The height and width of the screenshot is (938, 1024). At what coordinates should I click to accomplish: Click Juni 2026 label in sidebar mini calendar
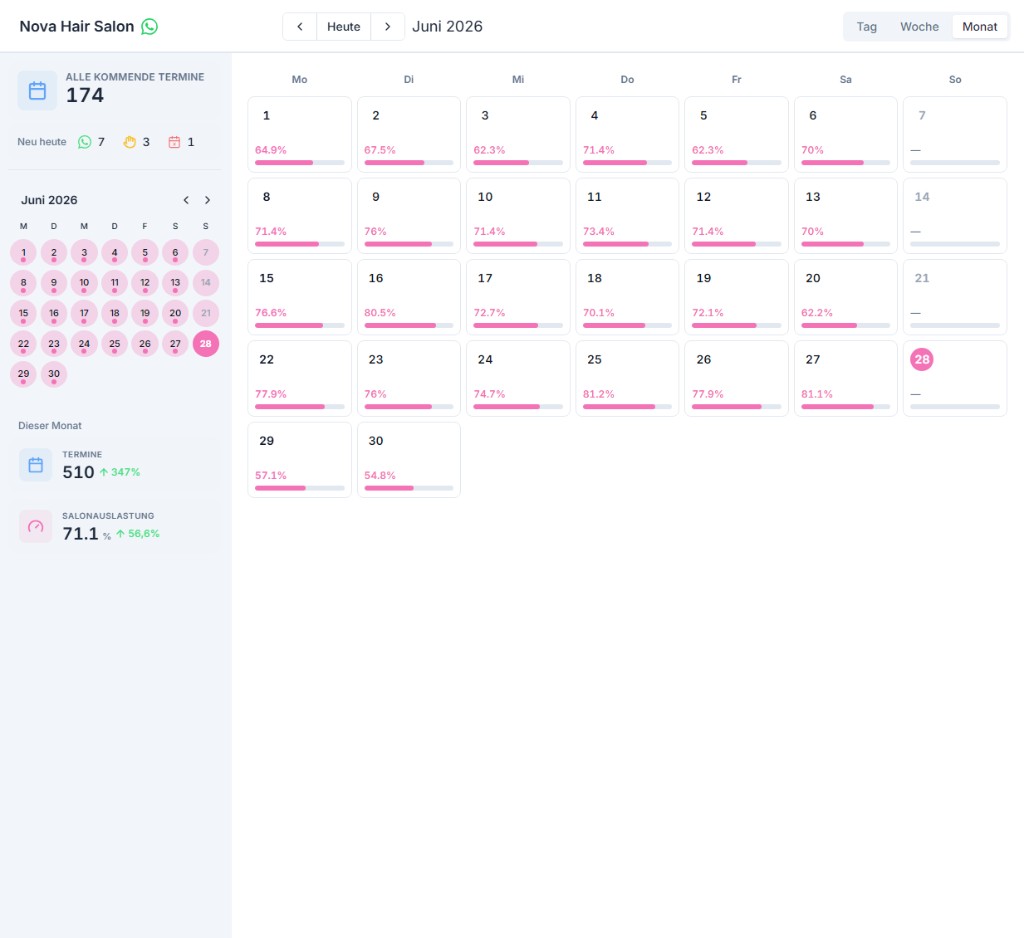(x=49, y=200)
